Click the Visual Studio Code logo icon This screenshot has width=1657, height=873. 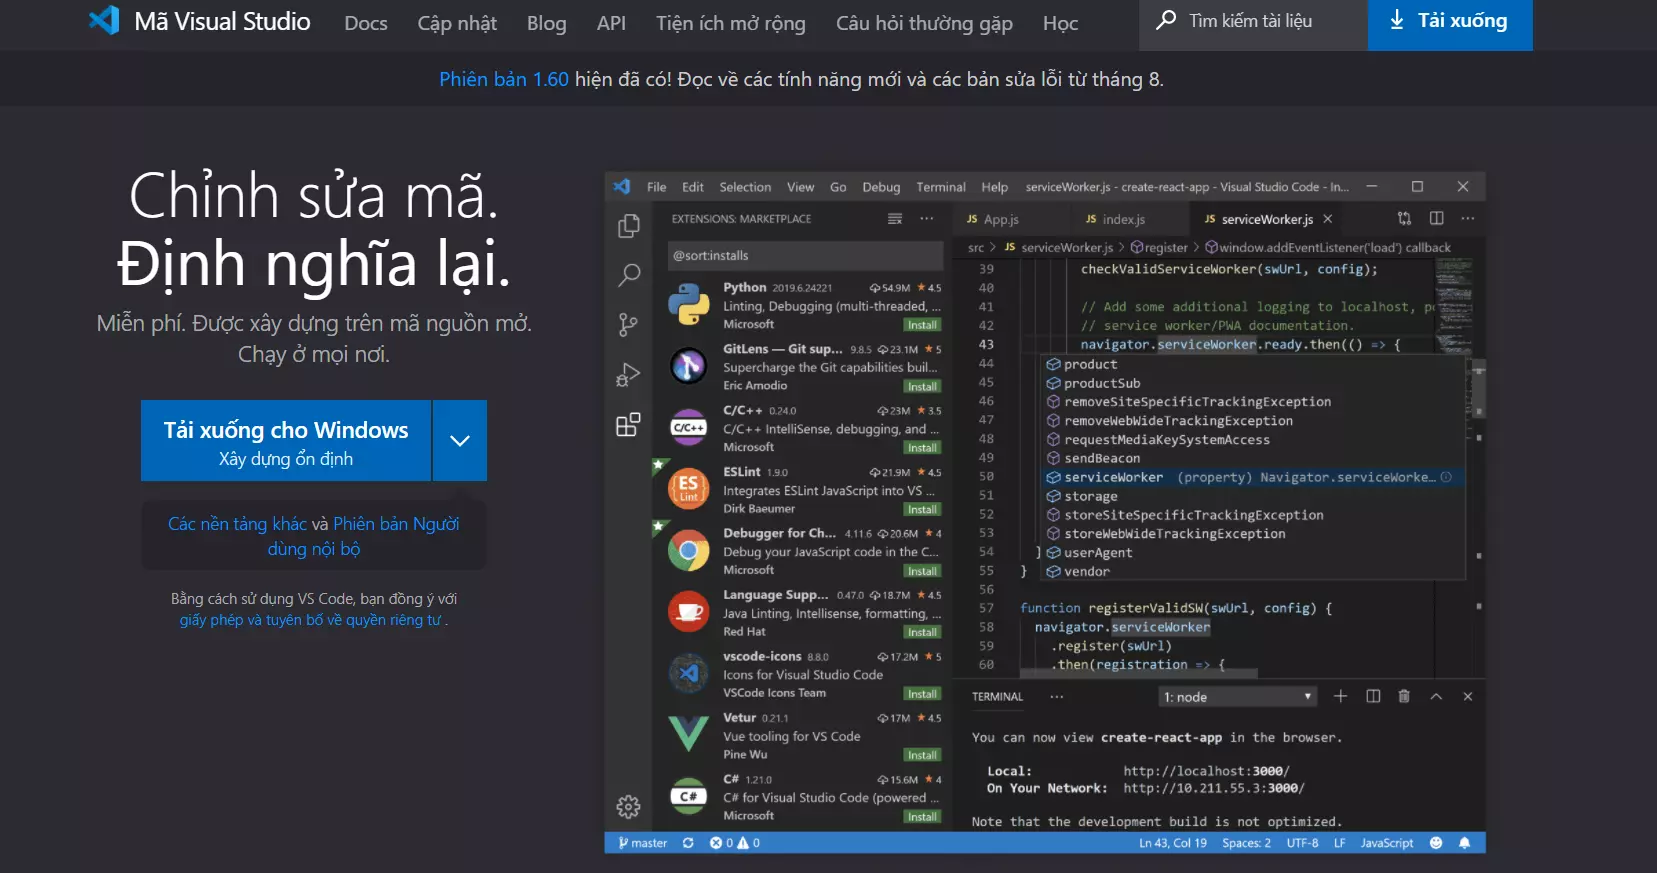(104, 21)
